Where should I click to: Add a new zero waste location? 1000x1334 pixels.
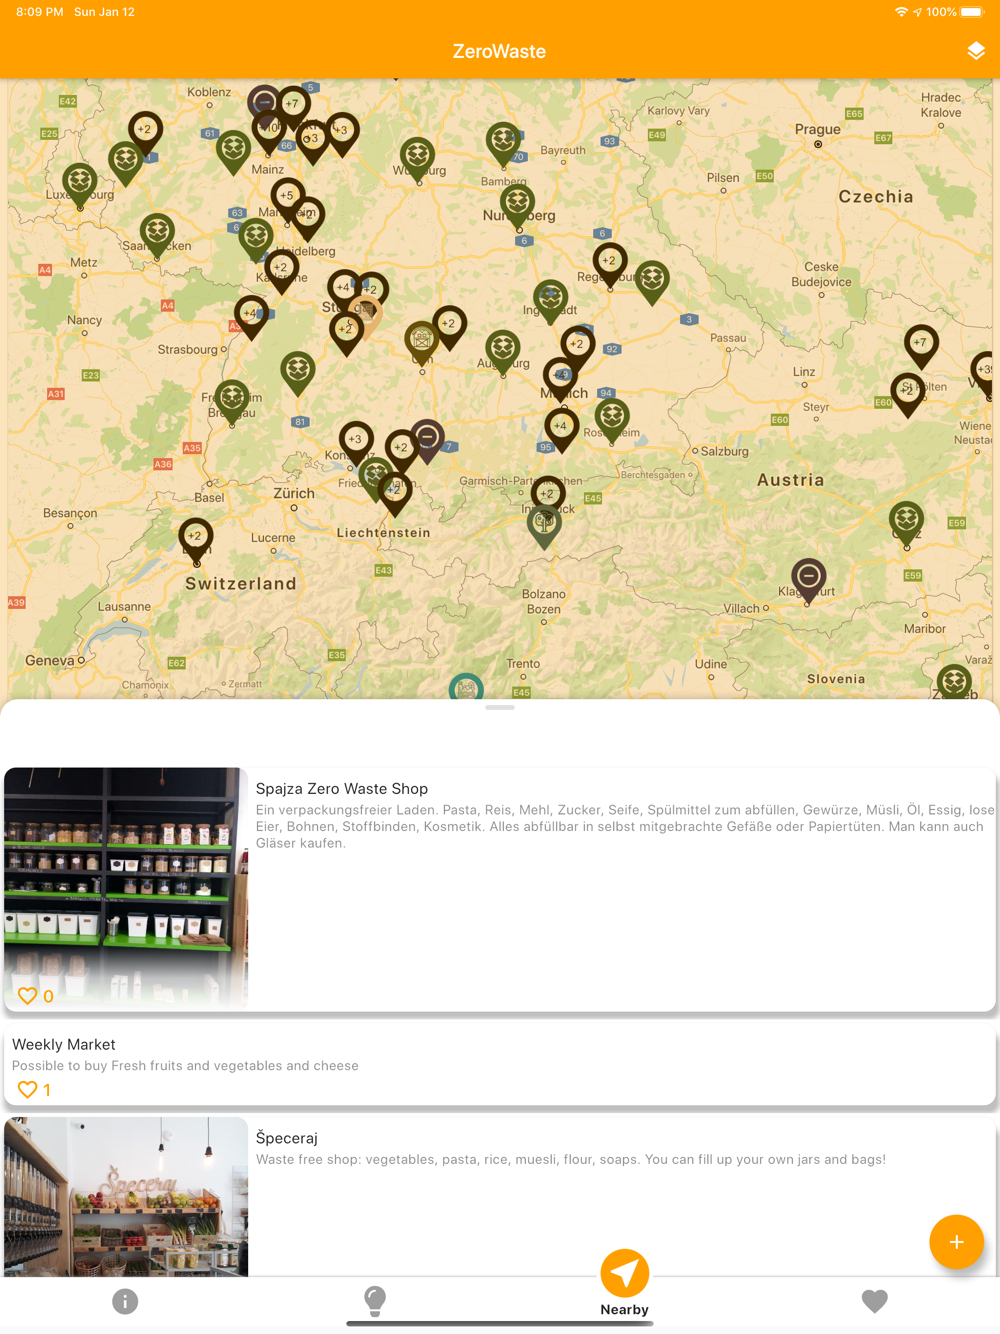click(956, 1242)
